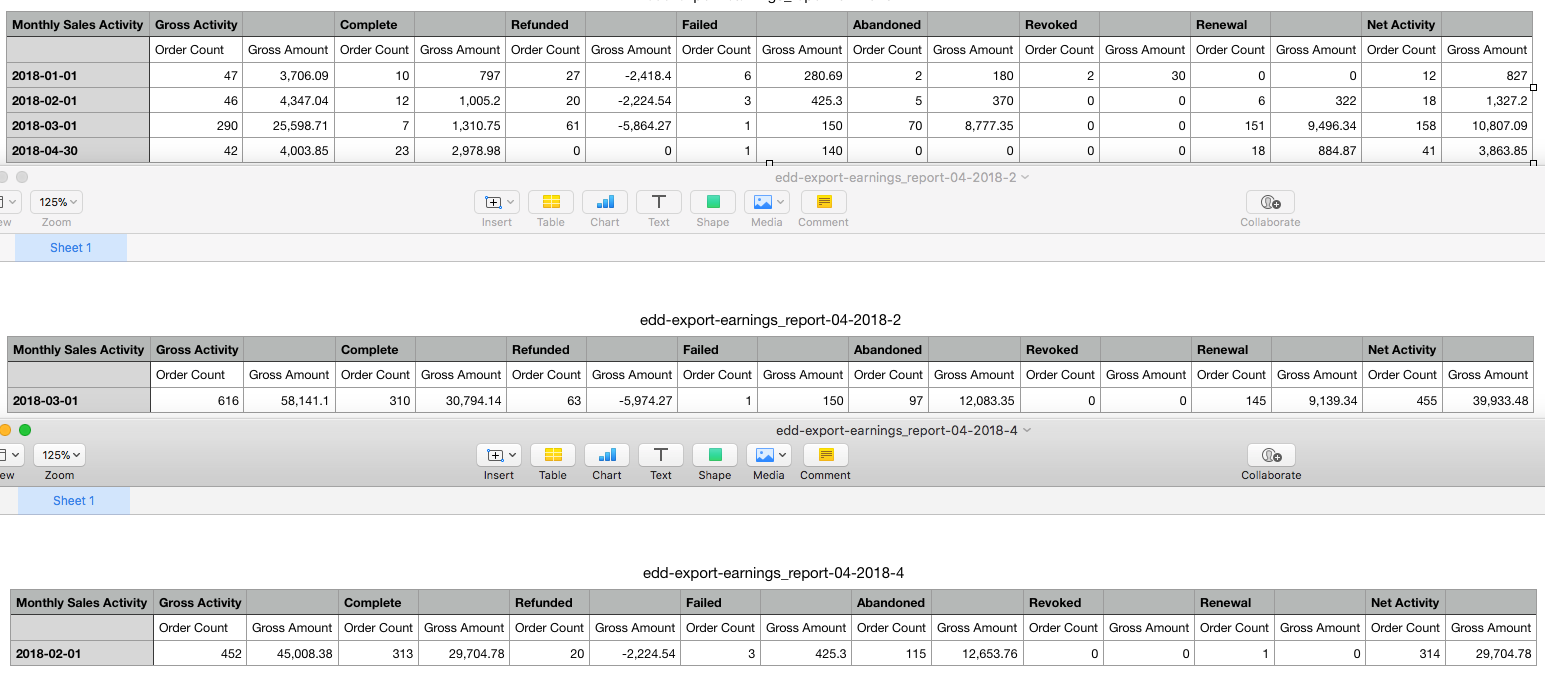Open Media picker in 04-2018-4 window toolbar
The height and width of the screenshot is (674, 1545).
[x=769, y=455]
